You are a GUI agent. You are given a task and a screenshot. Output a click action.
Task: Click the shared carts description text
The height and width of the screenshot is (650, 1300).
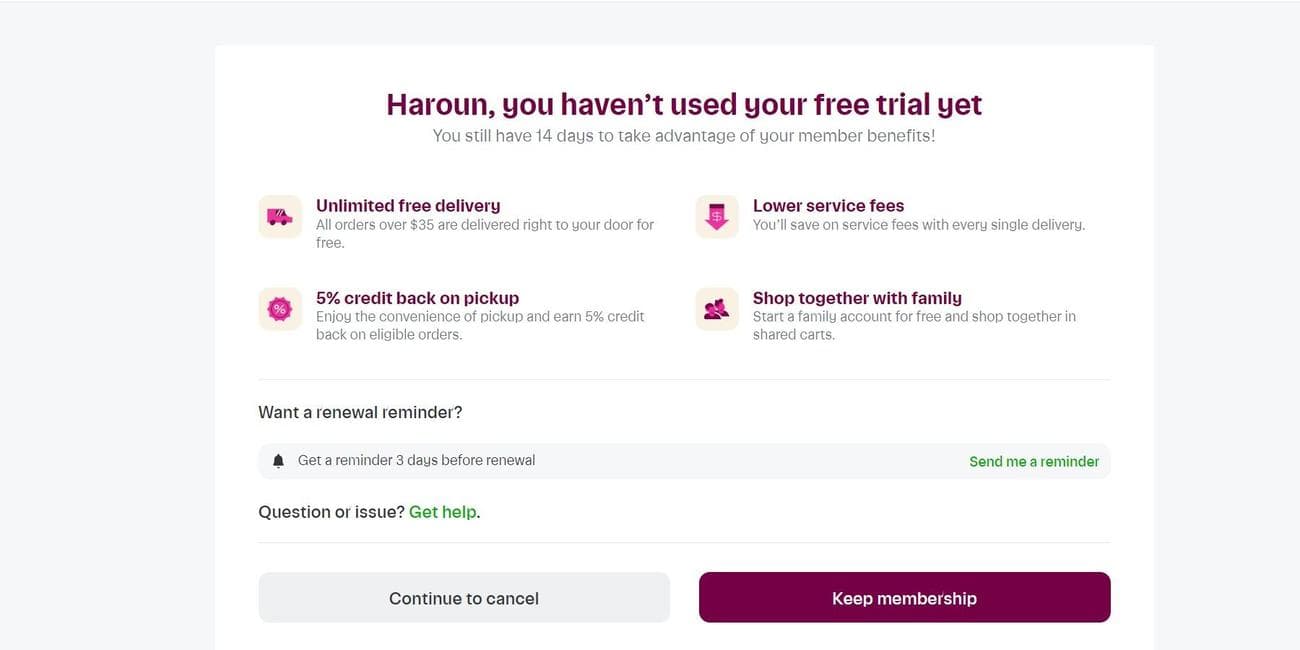(915, 323)
